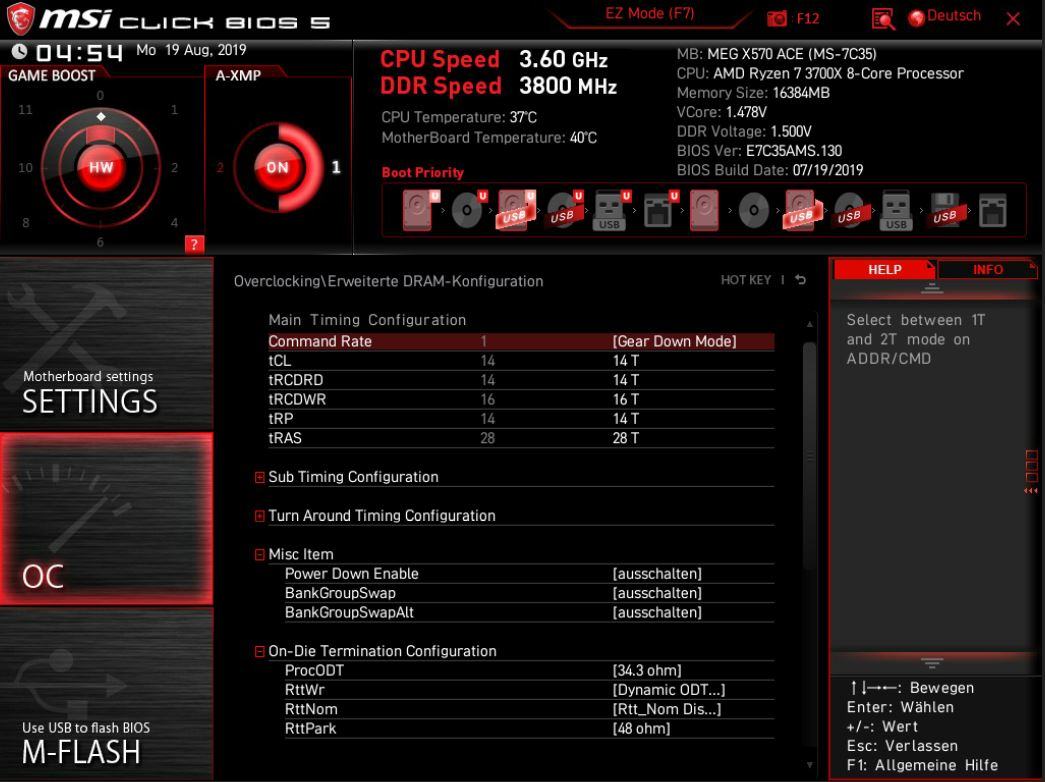Screen dimensions: 1045x782
Task: Open the Motherboard SETTINGS menu
Action: click(107, 343)
